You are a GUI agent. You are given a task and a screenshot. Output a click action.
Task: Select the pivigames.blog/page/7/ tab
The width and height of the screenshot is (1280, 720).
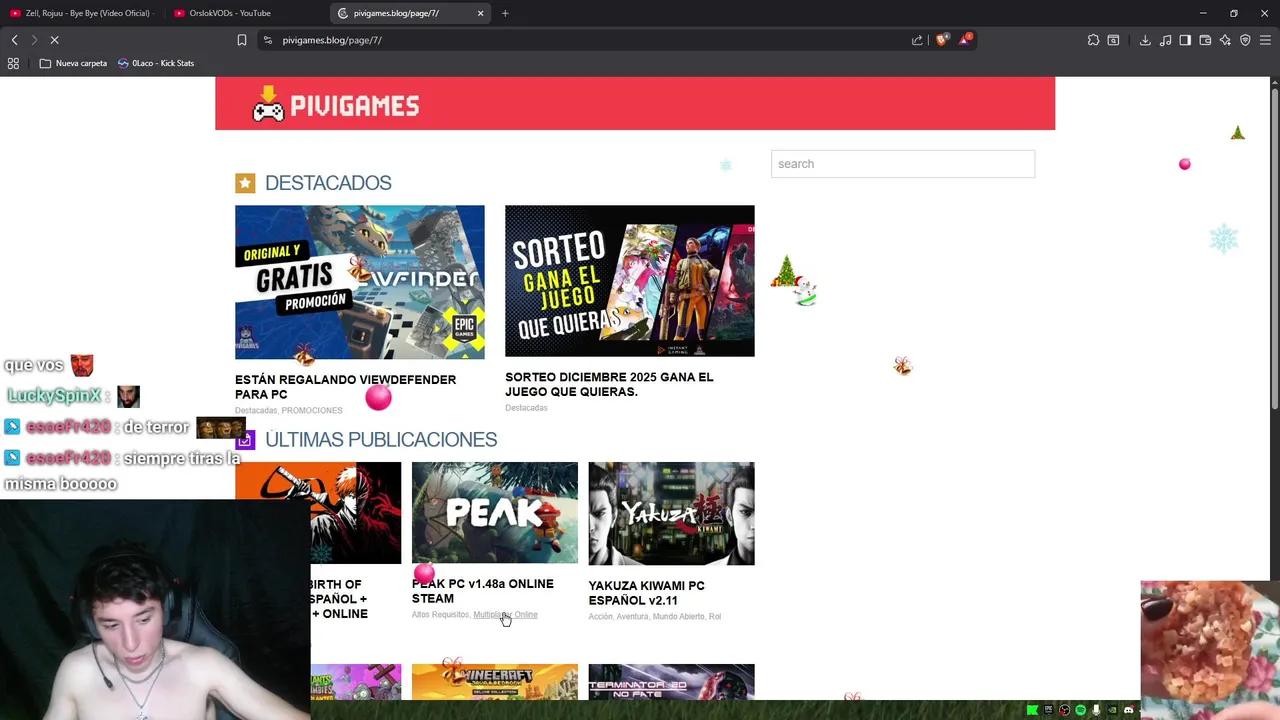point(410,13)
